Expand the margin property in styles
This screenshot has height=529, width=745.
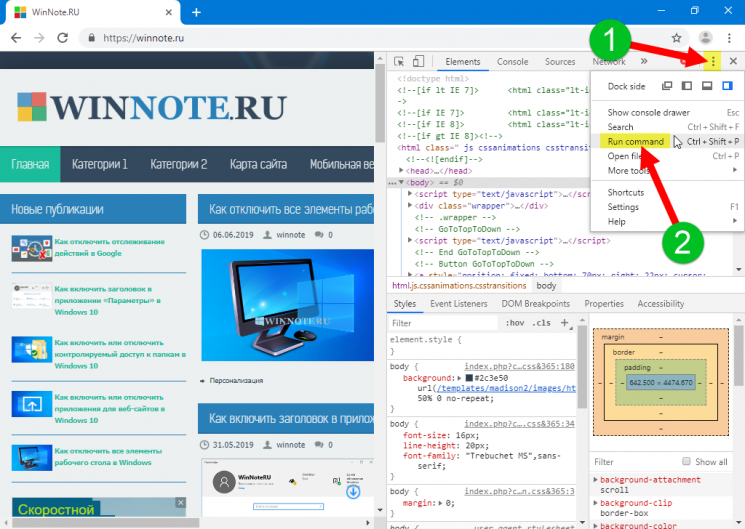click(440, 503)
